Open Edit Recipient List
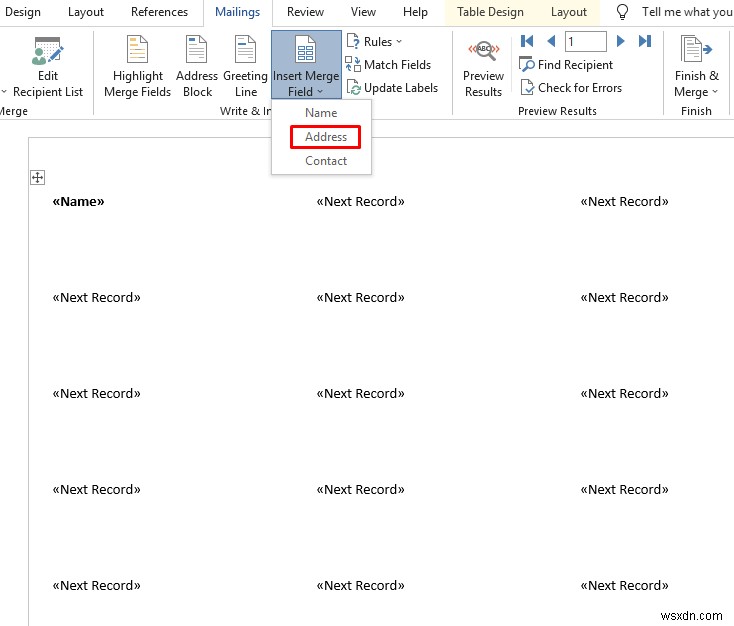This screenshot has width=734, height=626. pyautogui.click(x=48, y=68)
